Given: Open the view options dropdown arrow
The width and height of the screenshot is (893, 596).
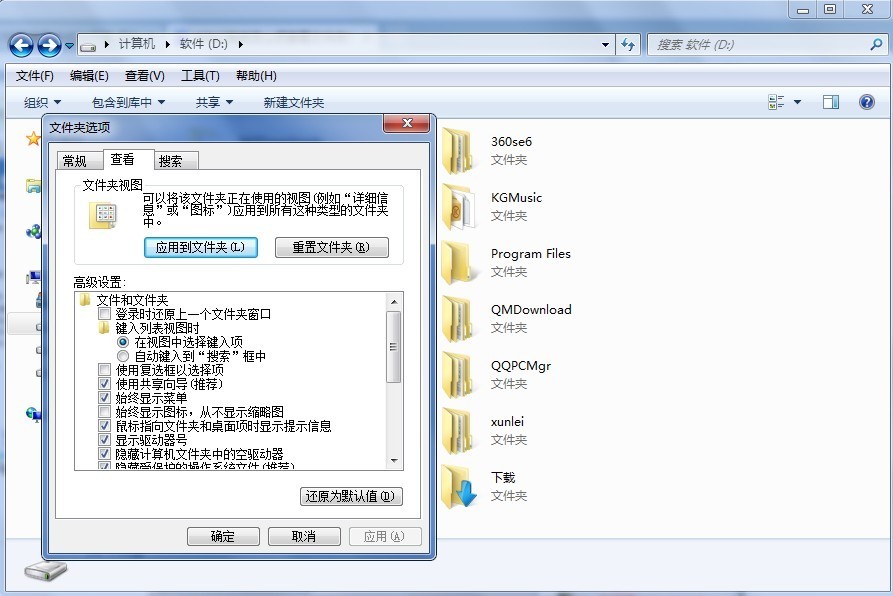Looking at the screenshot, I should [797, 102].
